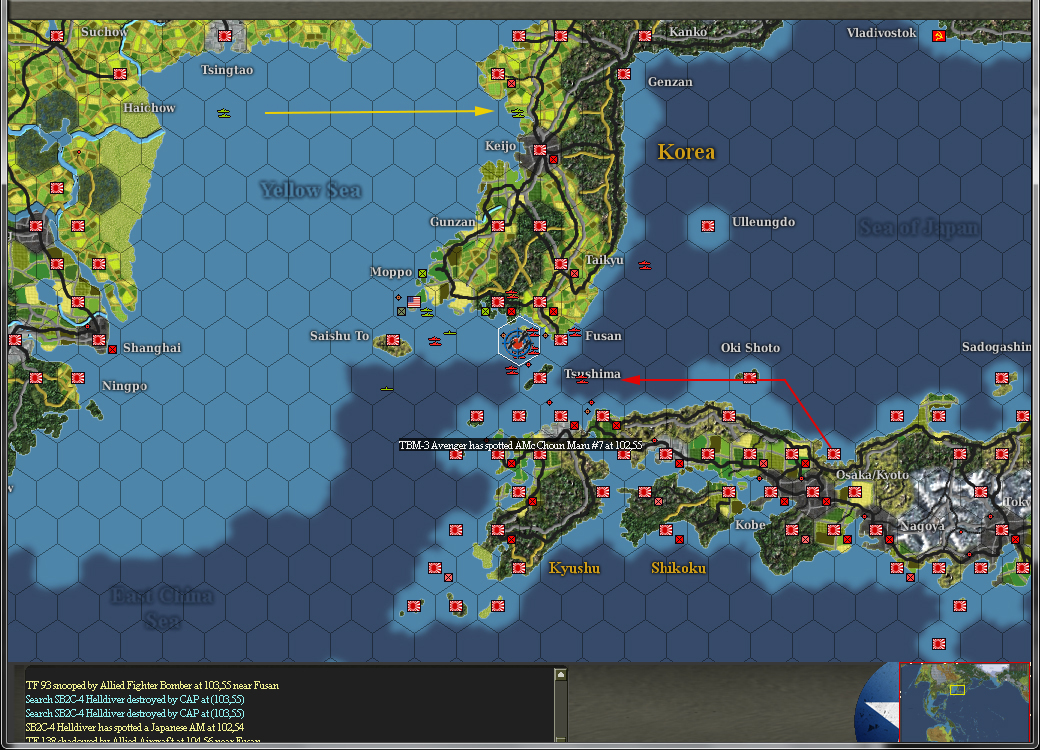Select the Allied ship near Haichow
This screenshot has width=1040, height=750.
pos(224,114)
